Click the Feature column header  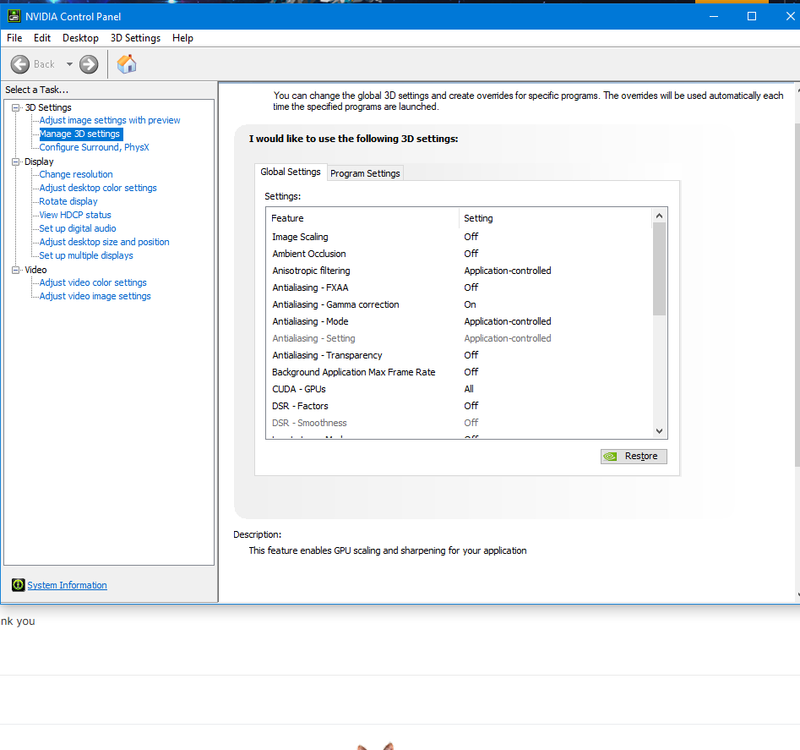[362, 218]
